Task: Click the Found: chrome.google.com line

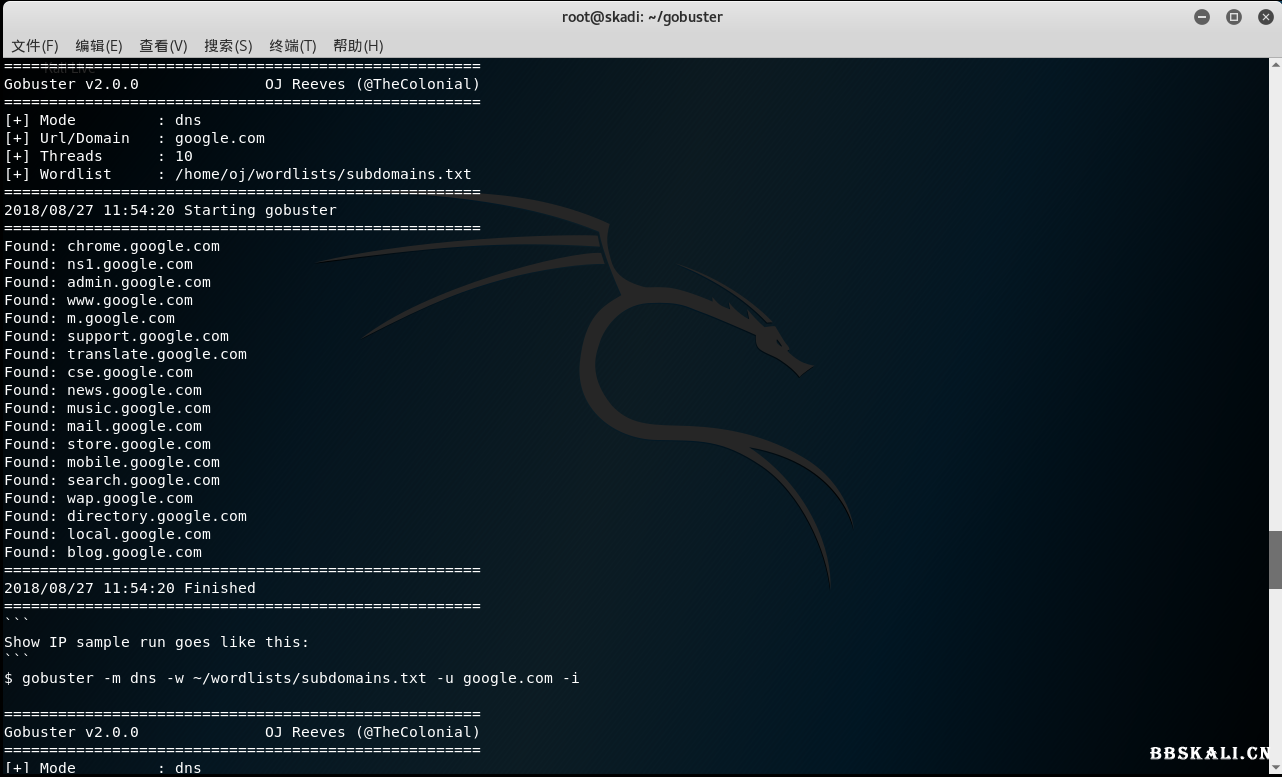Action: [112, 246]
